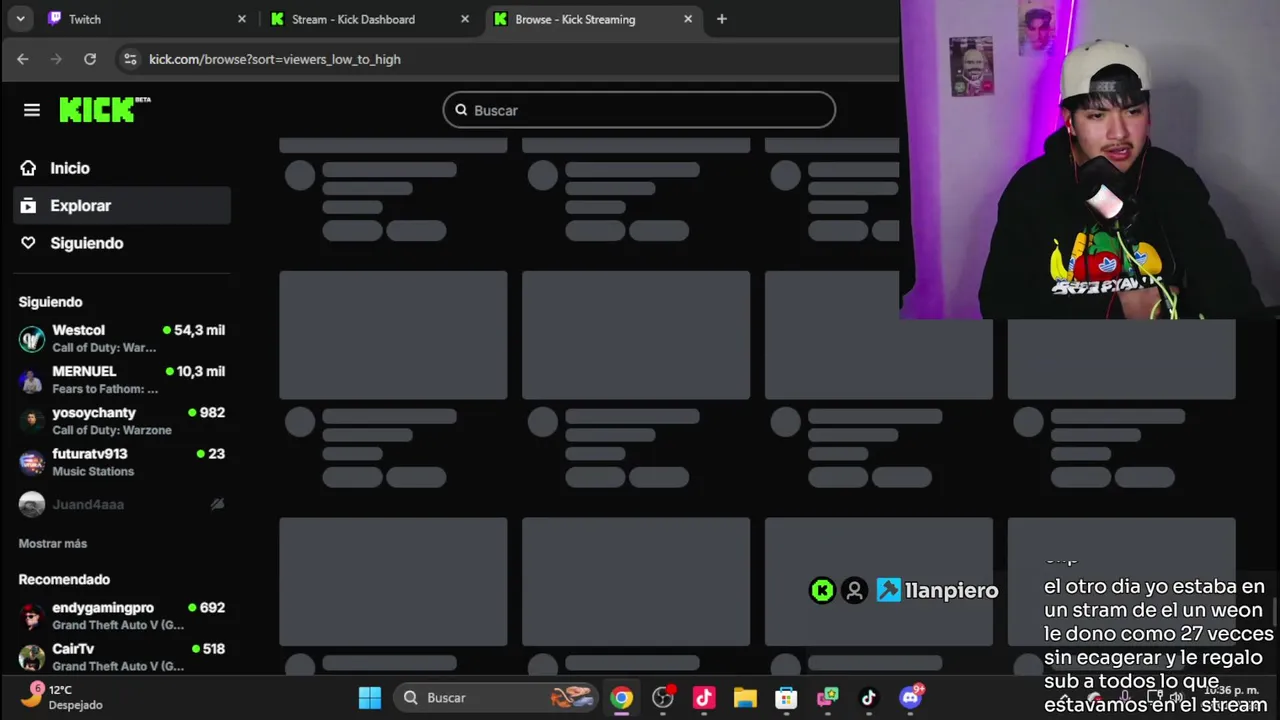This screenshot has width=1280, height=720.
Task: Click endygamingpro avatar icon
Action: pos(32,616)
